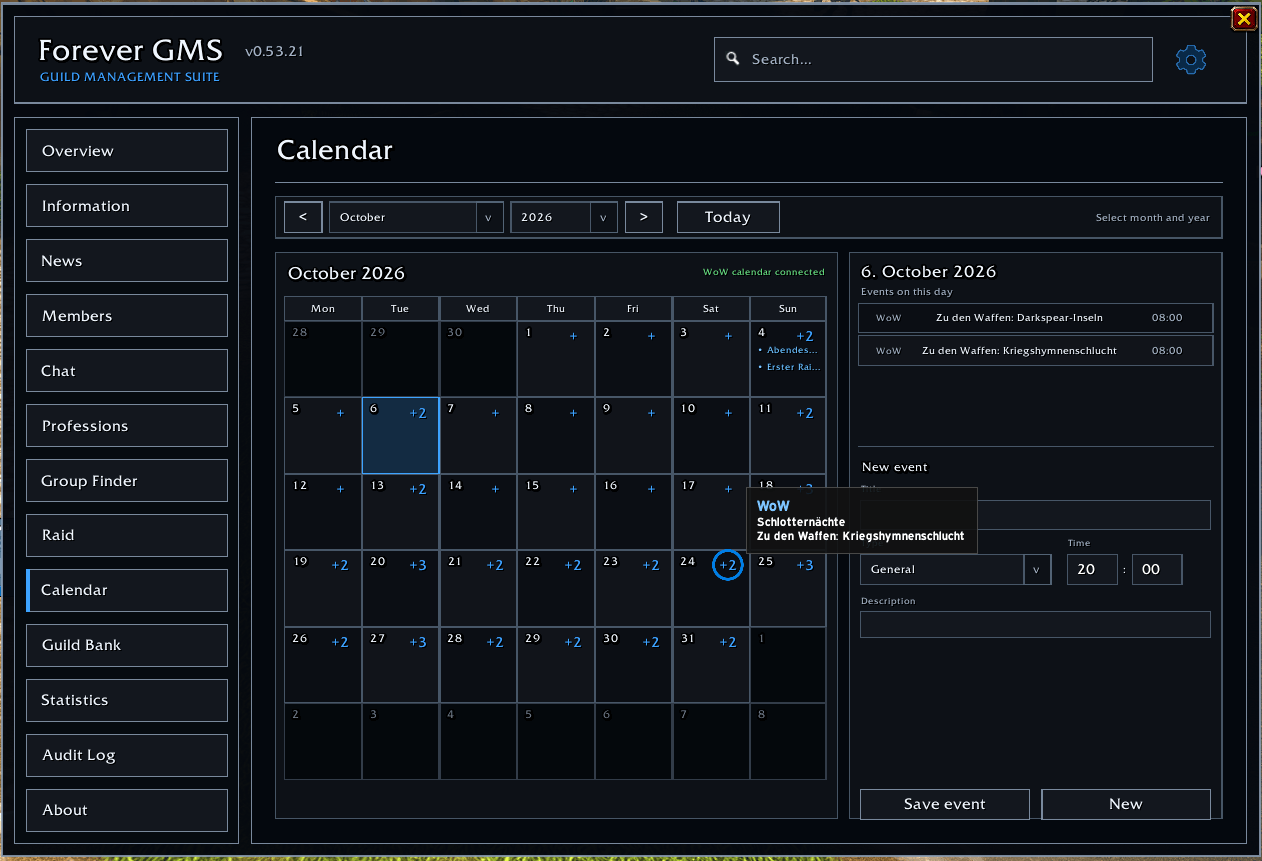Select the October 26 day cell
This screenshot has width=1262, height=861.
point(323,665)
